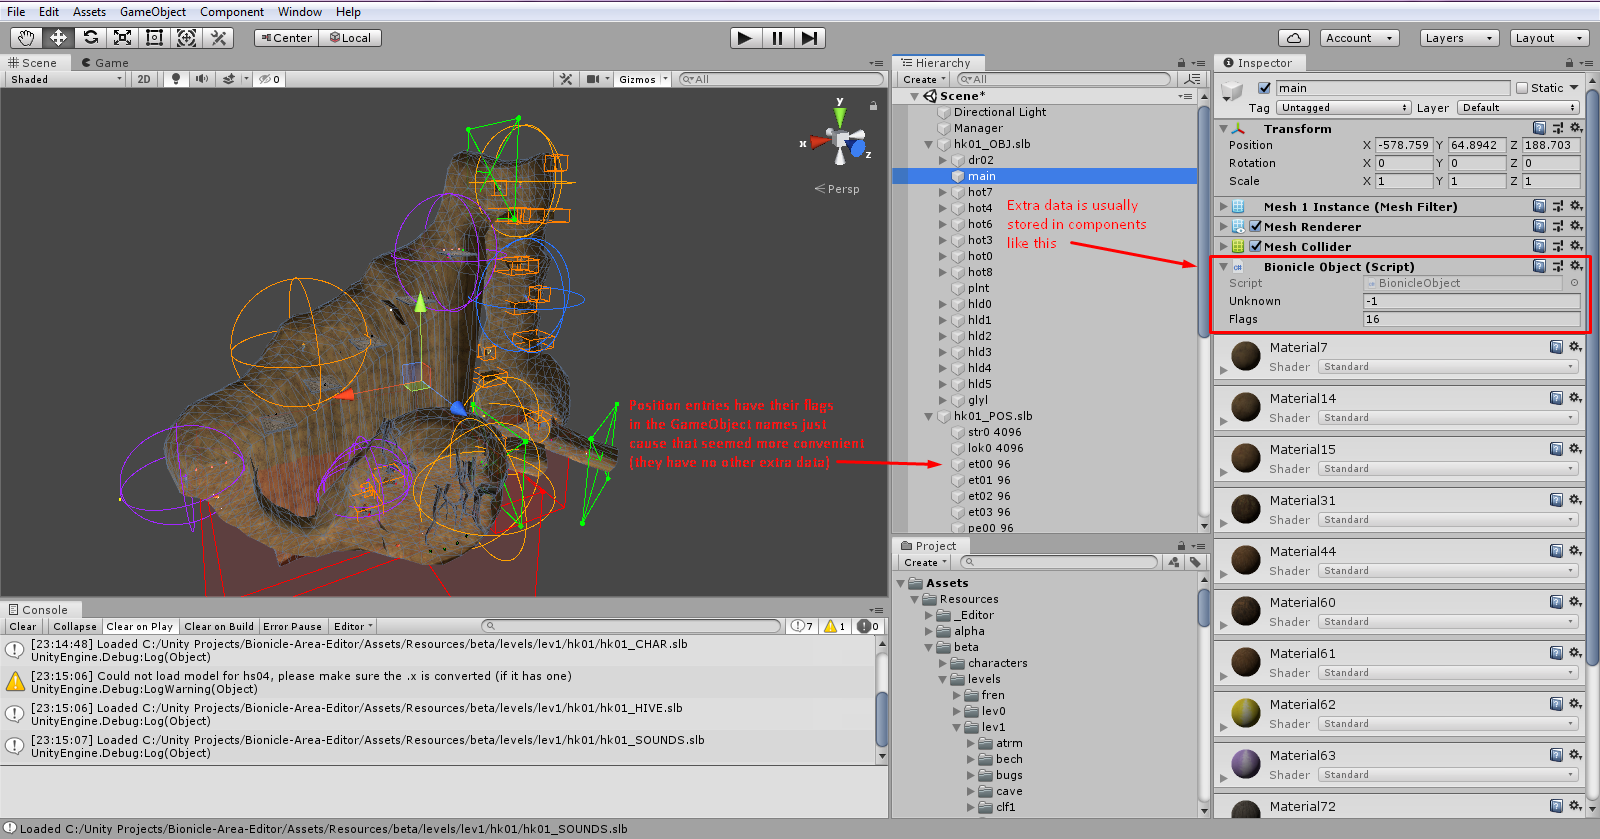1600x839 pixels.
Task: Toggle 2D scene view mode
Action: 144,79
